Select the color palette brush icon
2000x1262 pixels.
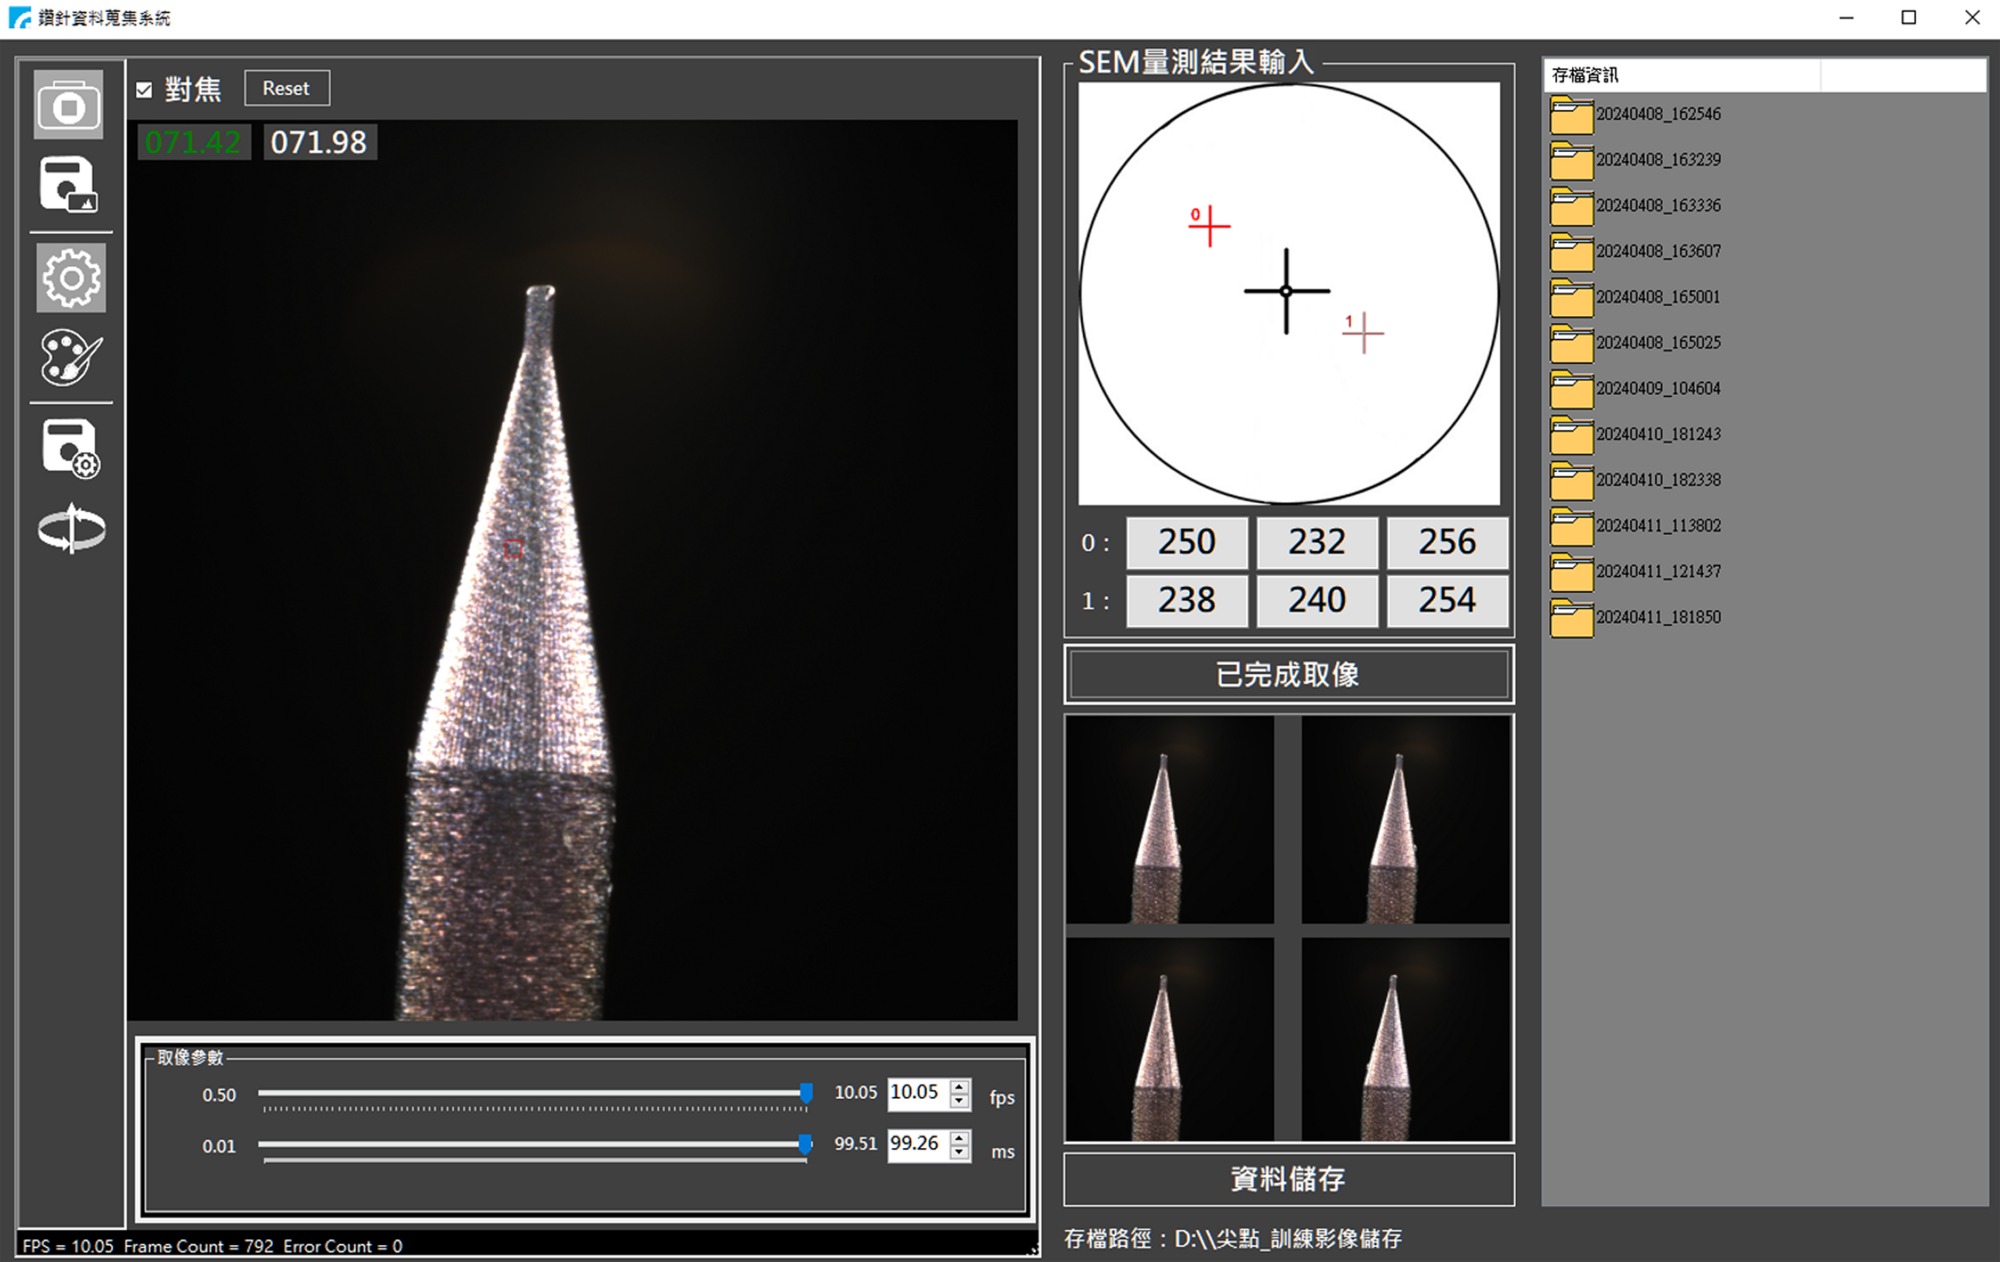[x=70, y=358]
